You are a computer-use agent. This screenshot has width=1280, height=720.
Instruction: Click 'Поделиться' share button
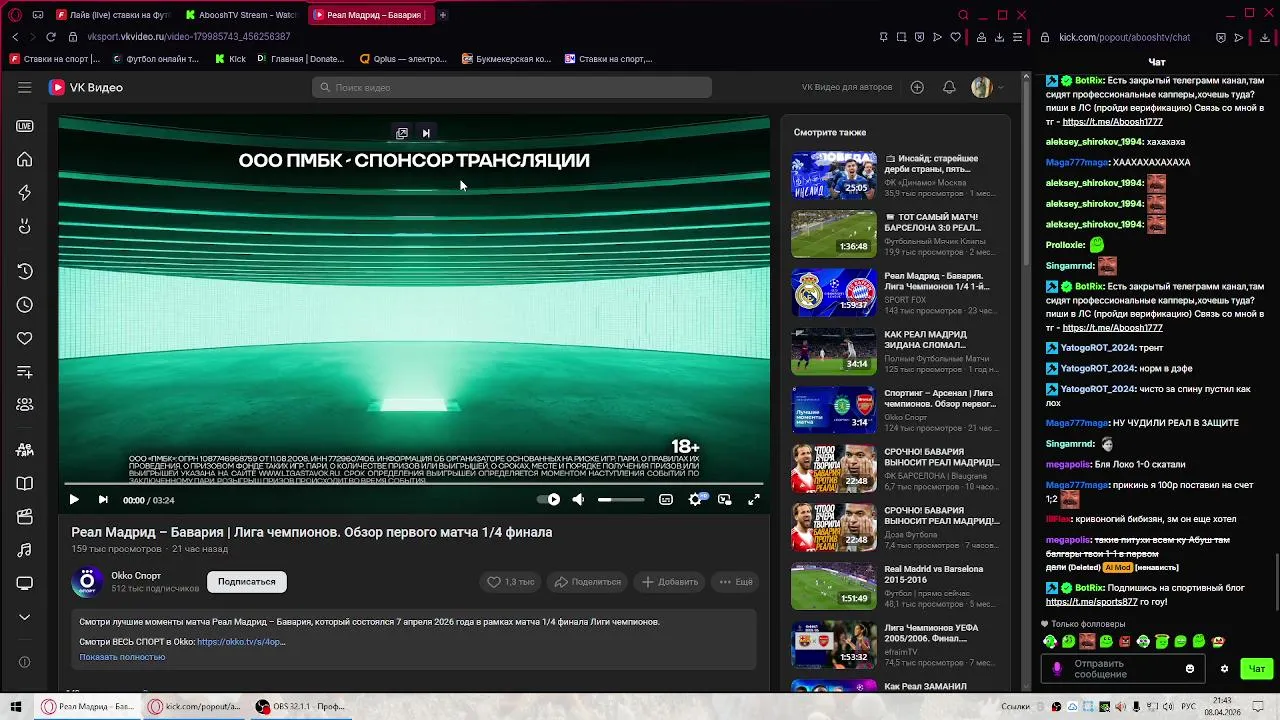(588, 582)
